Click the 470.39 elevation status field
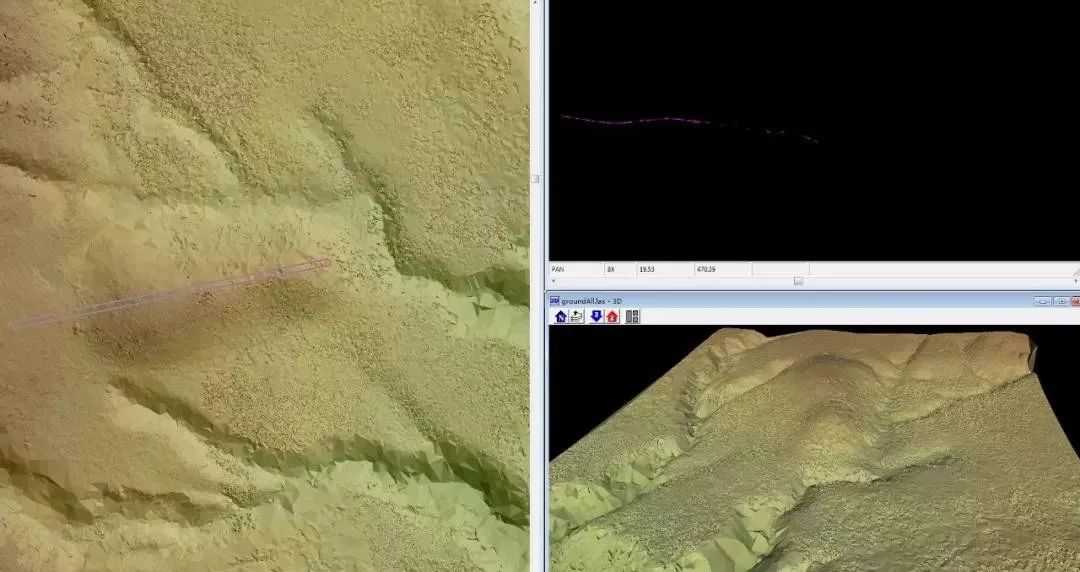This screenshot has height=572, width=1080. [722, 269]
